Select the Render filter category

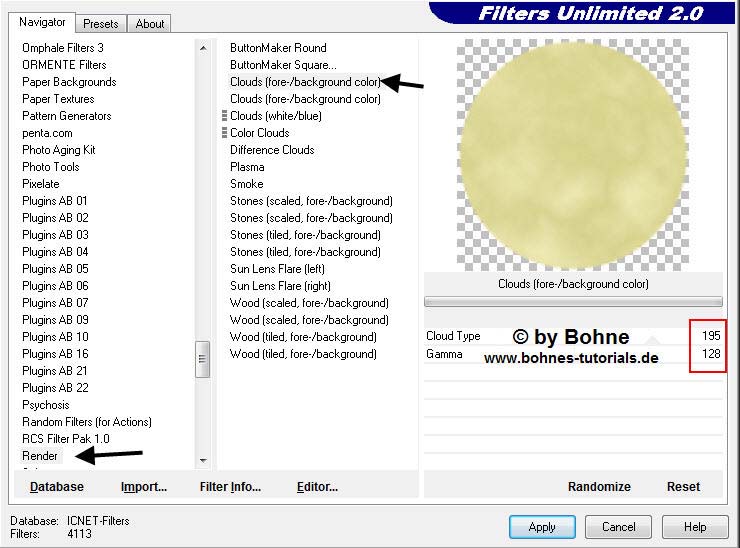point(40,456)
